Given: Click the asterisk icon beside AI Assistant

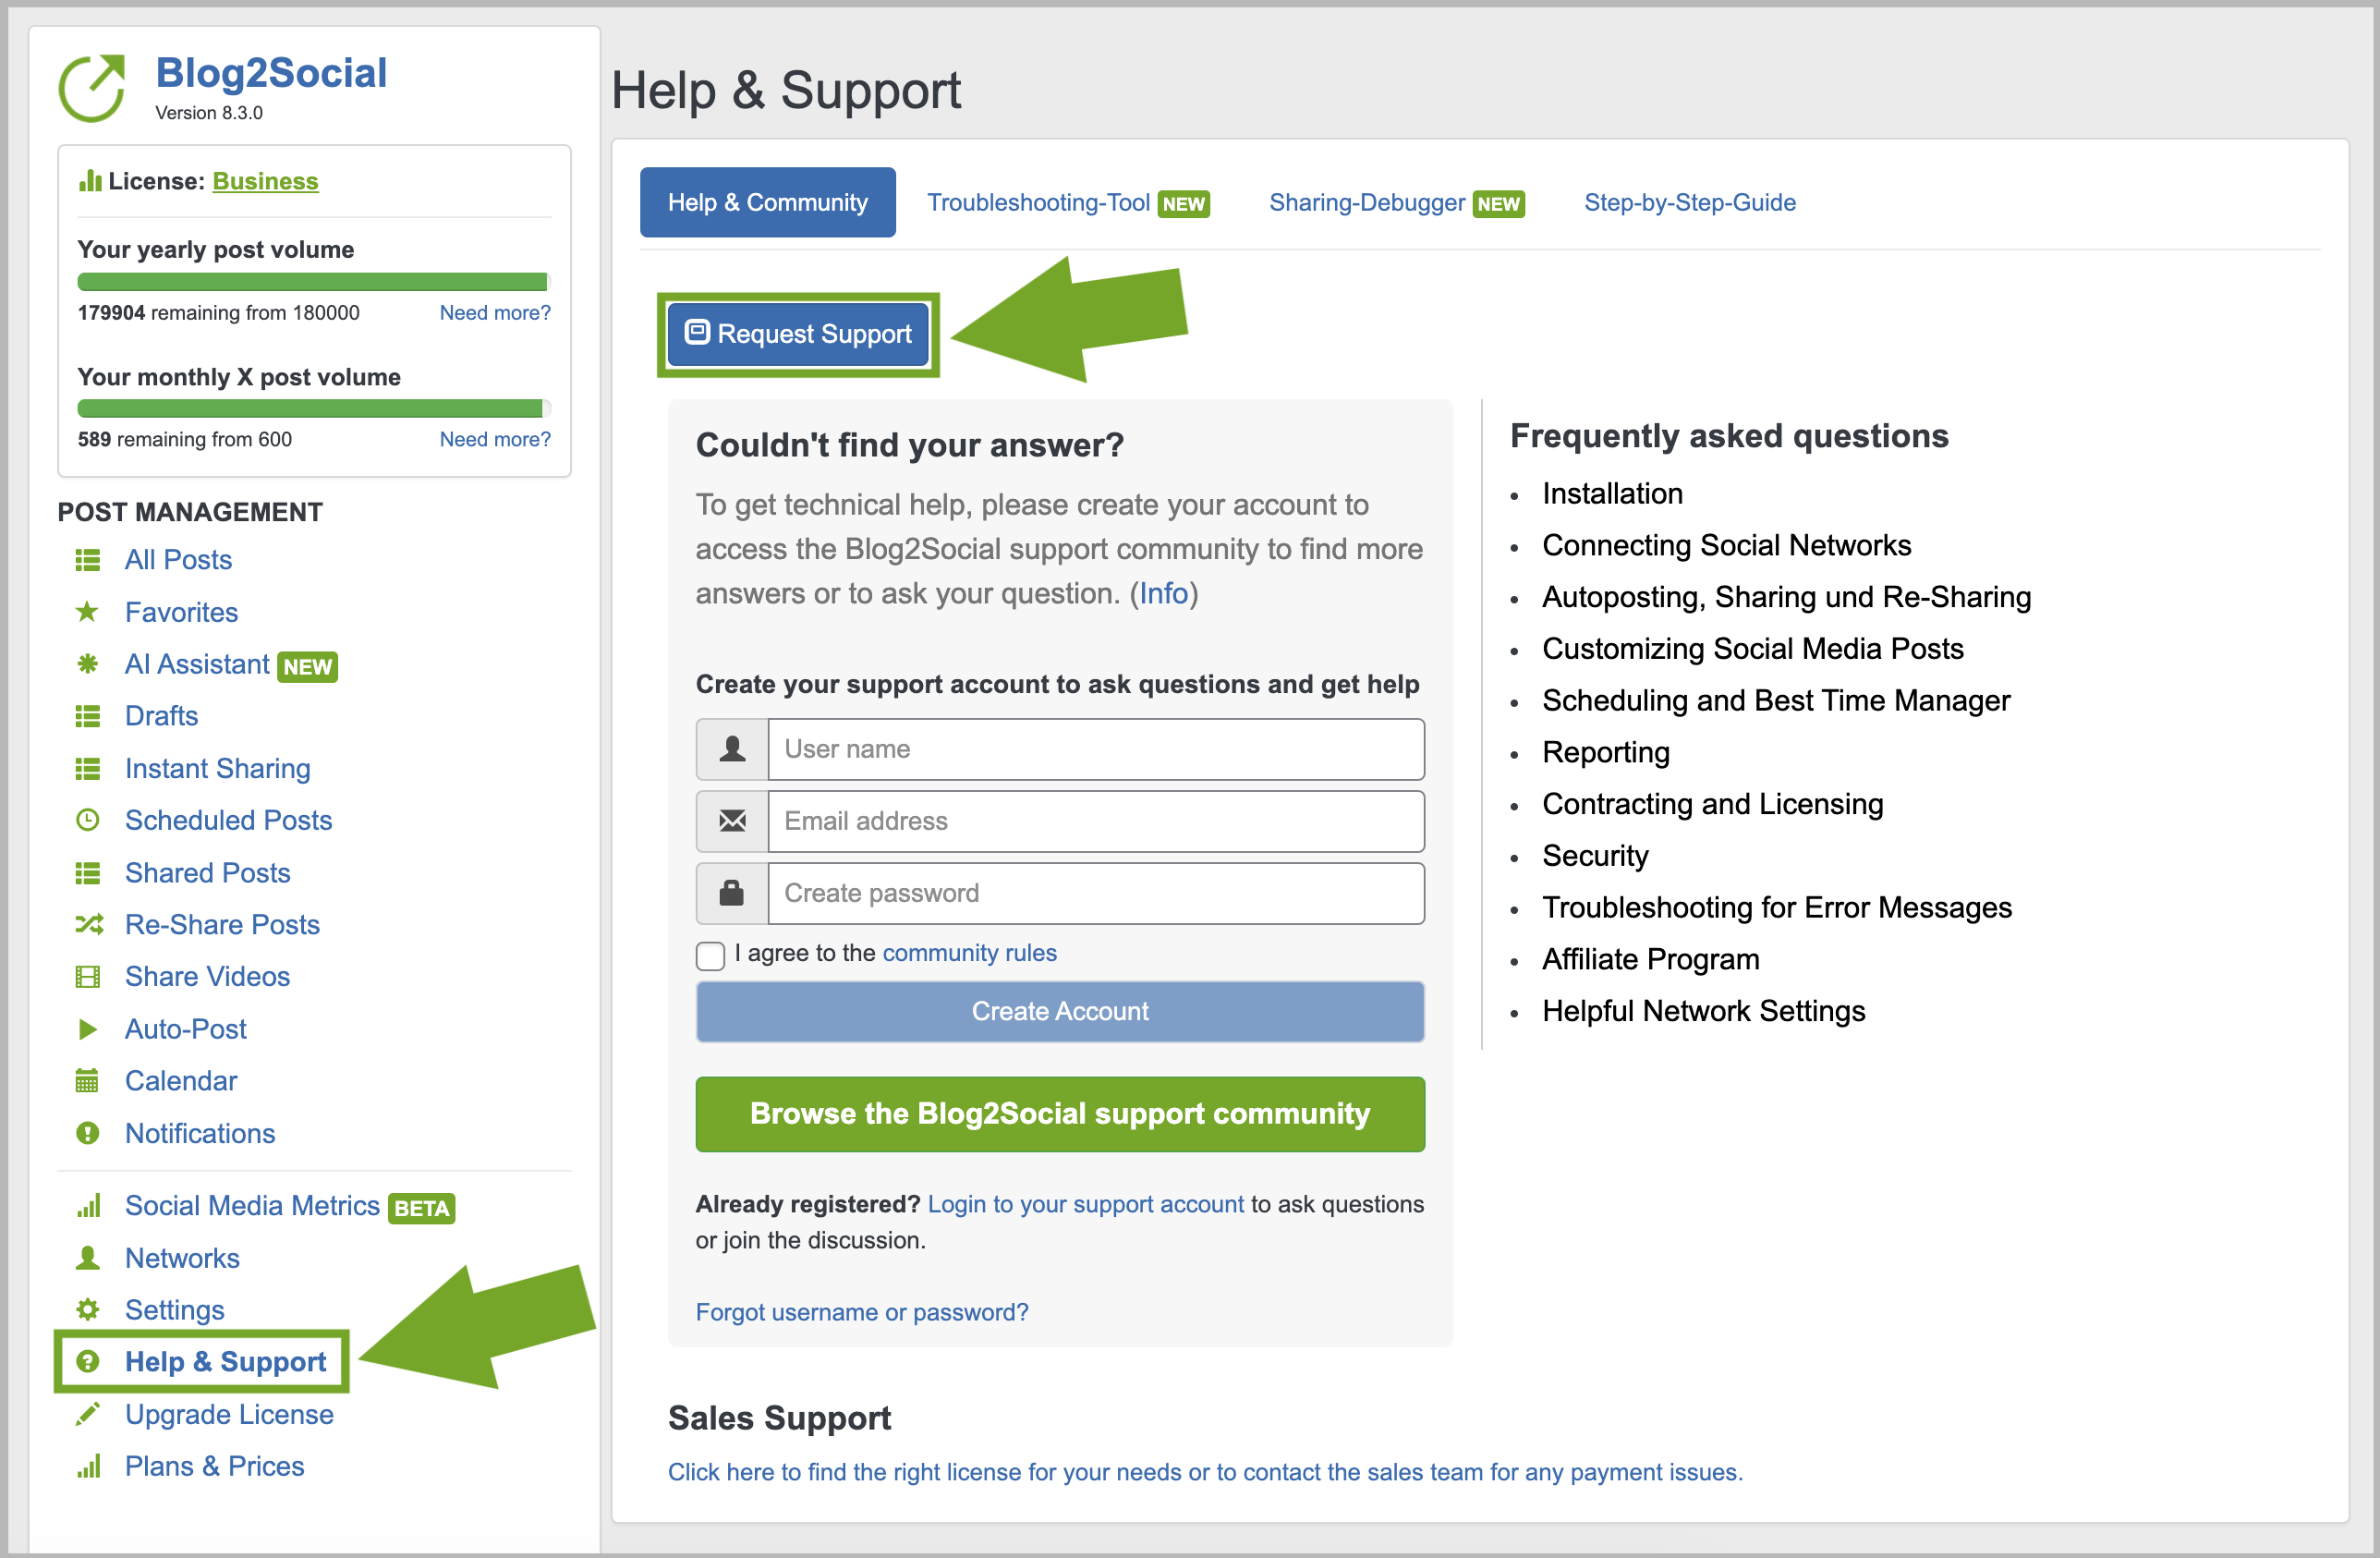Looking at the screenshot, I should (x=88, y=664).
